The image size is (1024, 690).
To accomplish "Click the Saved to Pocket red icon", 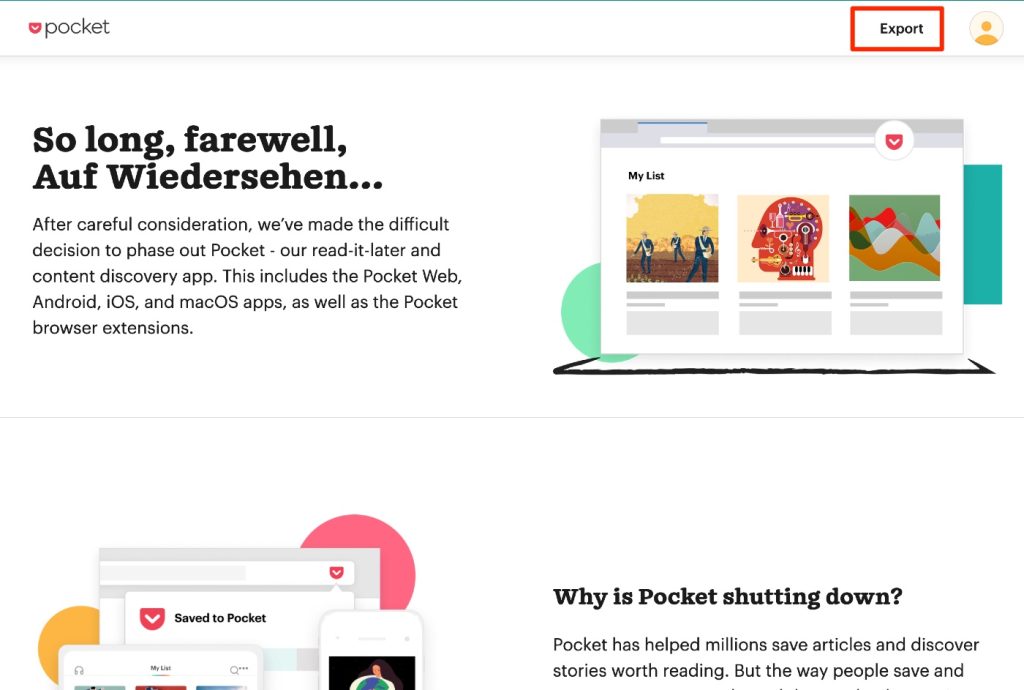I will 152,618.
